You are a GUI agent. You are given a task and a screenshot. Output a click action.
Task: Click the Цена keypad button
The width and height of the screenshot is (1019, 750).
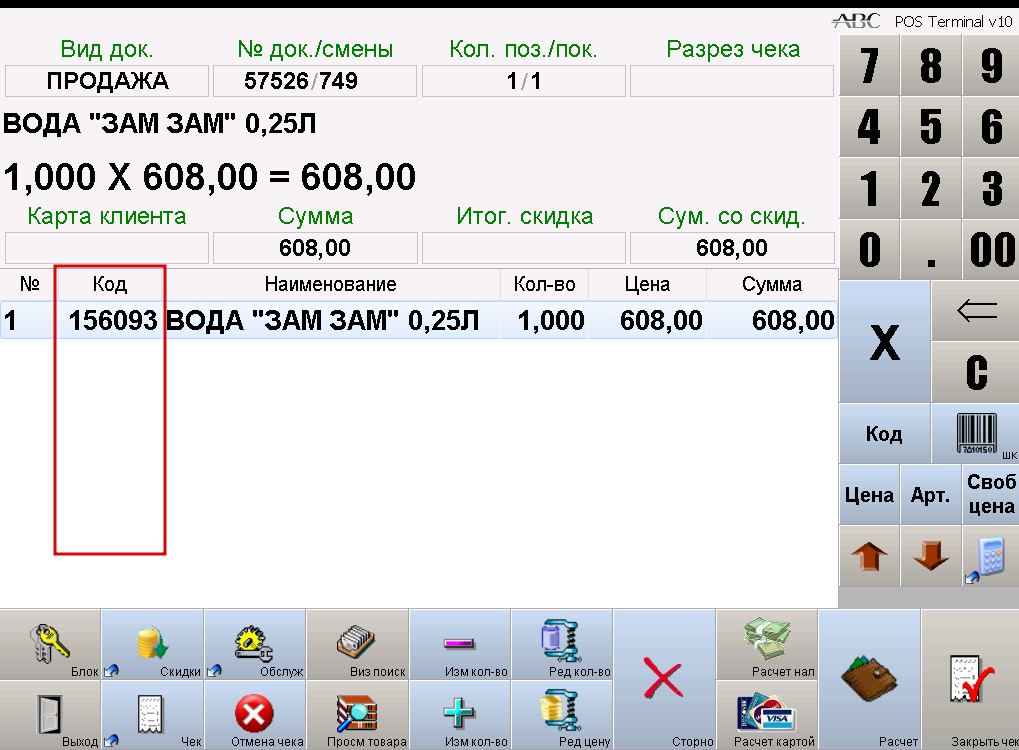click(870, 495)
